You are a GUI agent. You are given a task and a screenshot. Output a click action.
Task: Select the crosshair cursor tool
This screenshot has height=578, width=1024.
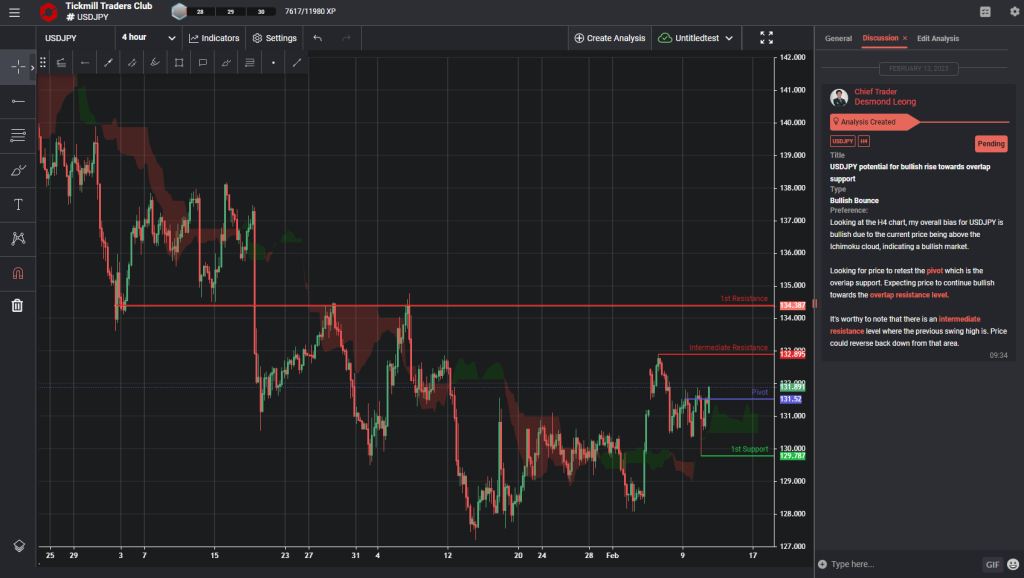(16, 66)
